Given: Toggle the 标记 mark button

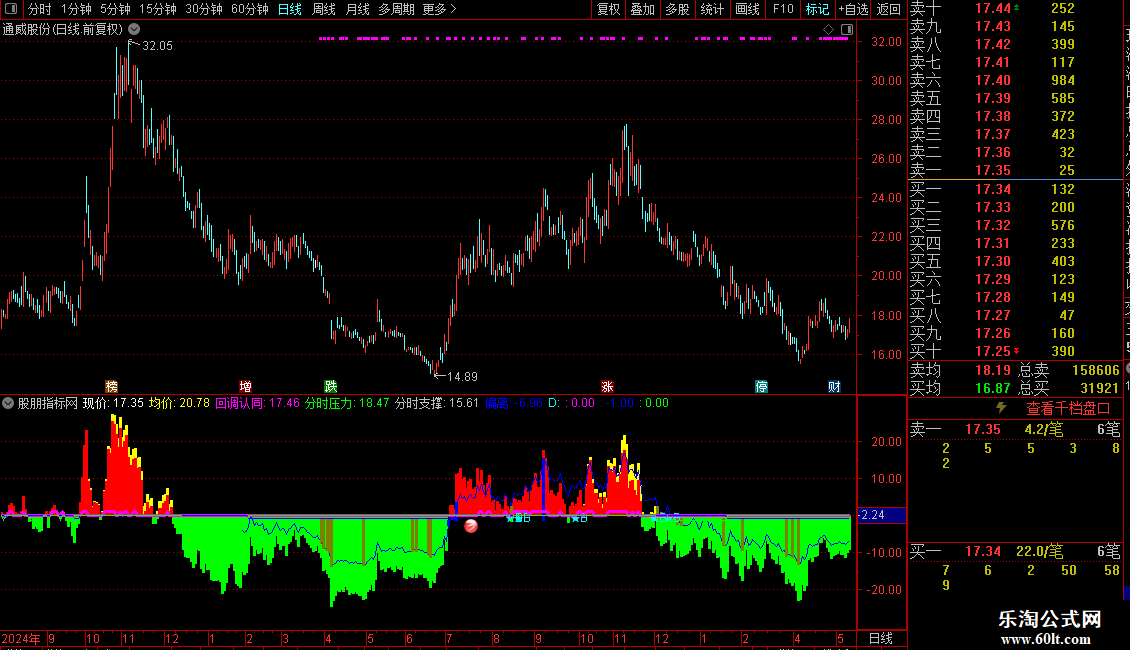Looking at the screenshot, I should point(817,9).
